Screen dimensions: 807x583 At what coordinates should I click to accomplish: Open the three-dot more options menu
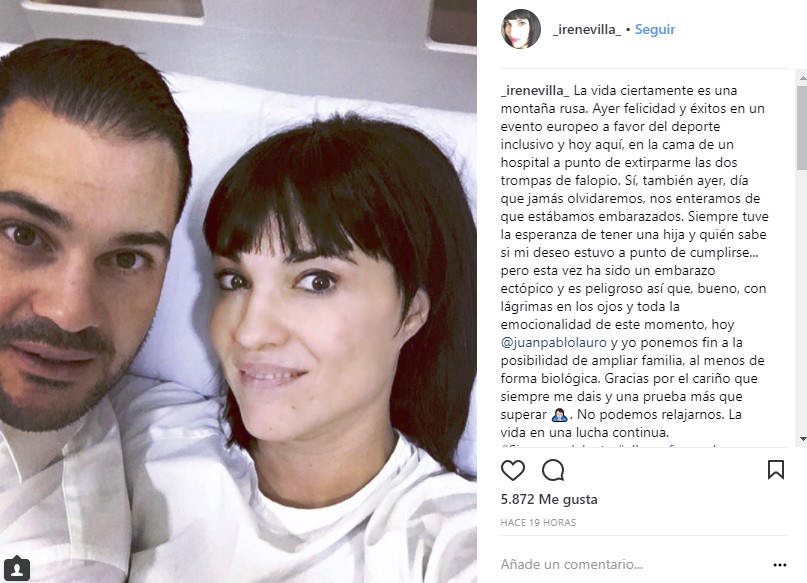780,565
